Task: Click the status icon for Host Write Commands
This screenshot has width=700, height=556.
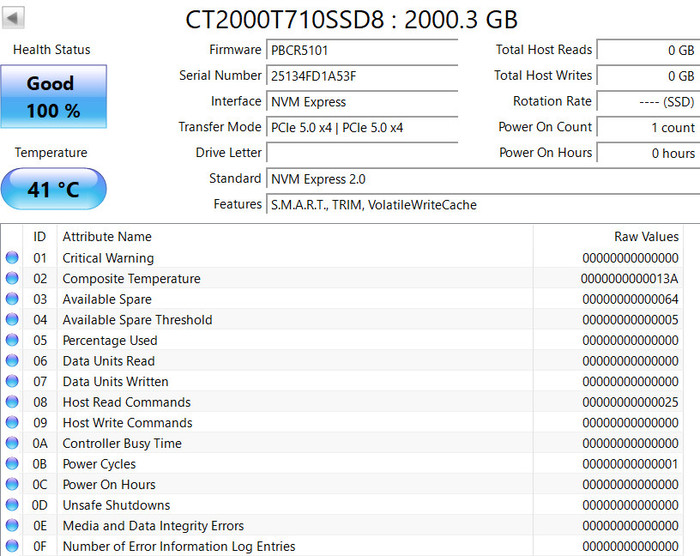Action: tap(12, 422)
